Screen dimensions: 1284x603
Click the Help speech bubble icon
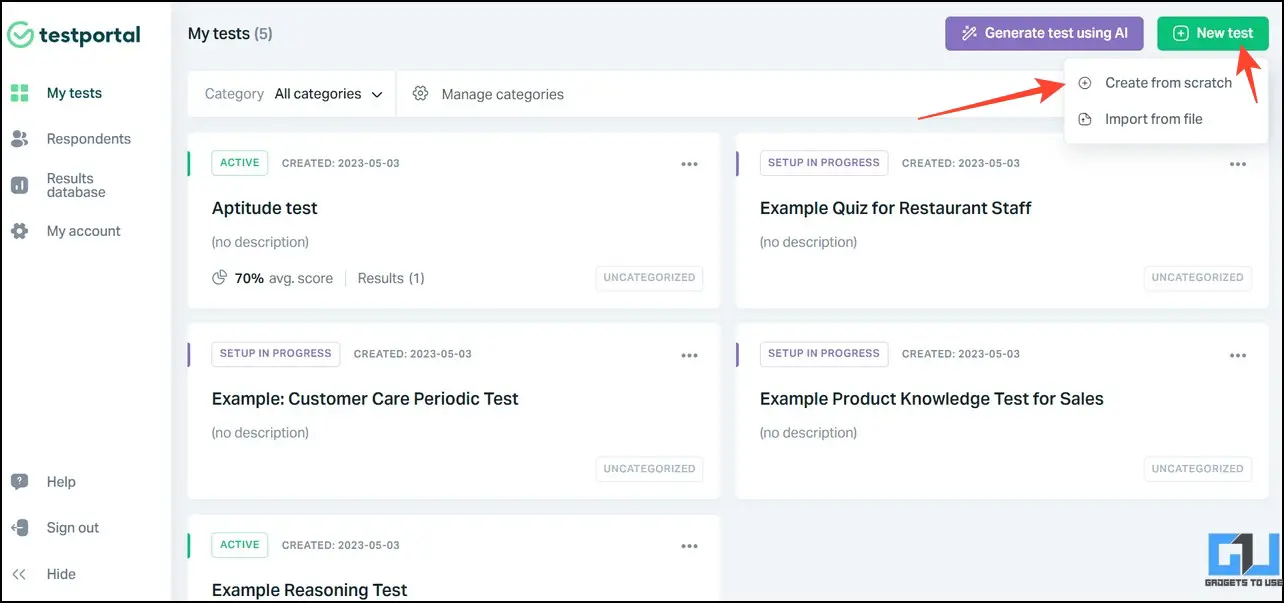19,482
